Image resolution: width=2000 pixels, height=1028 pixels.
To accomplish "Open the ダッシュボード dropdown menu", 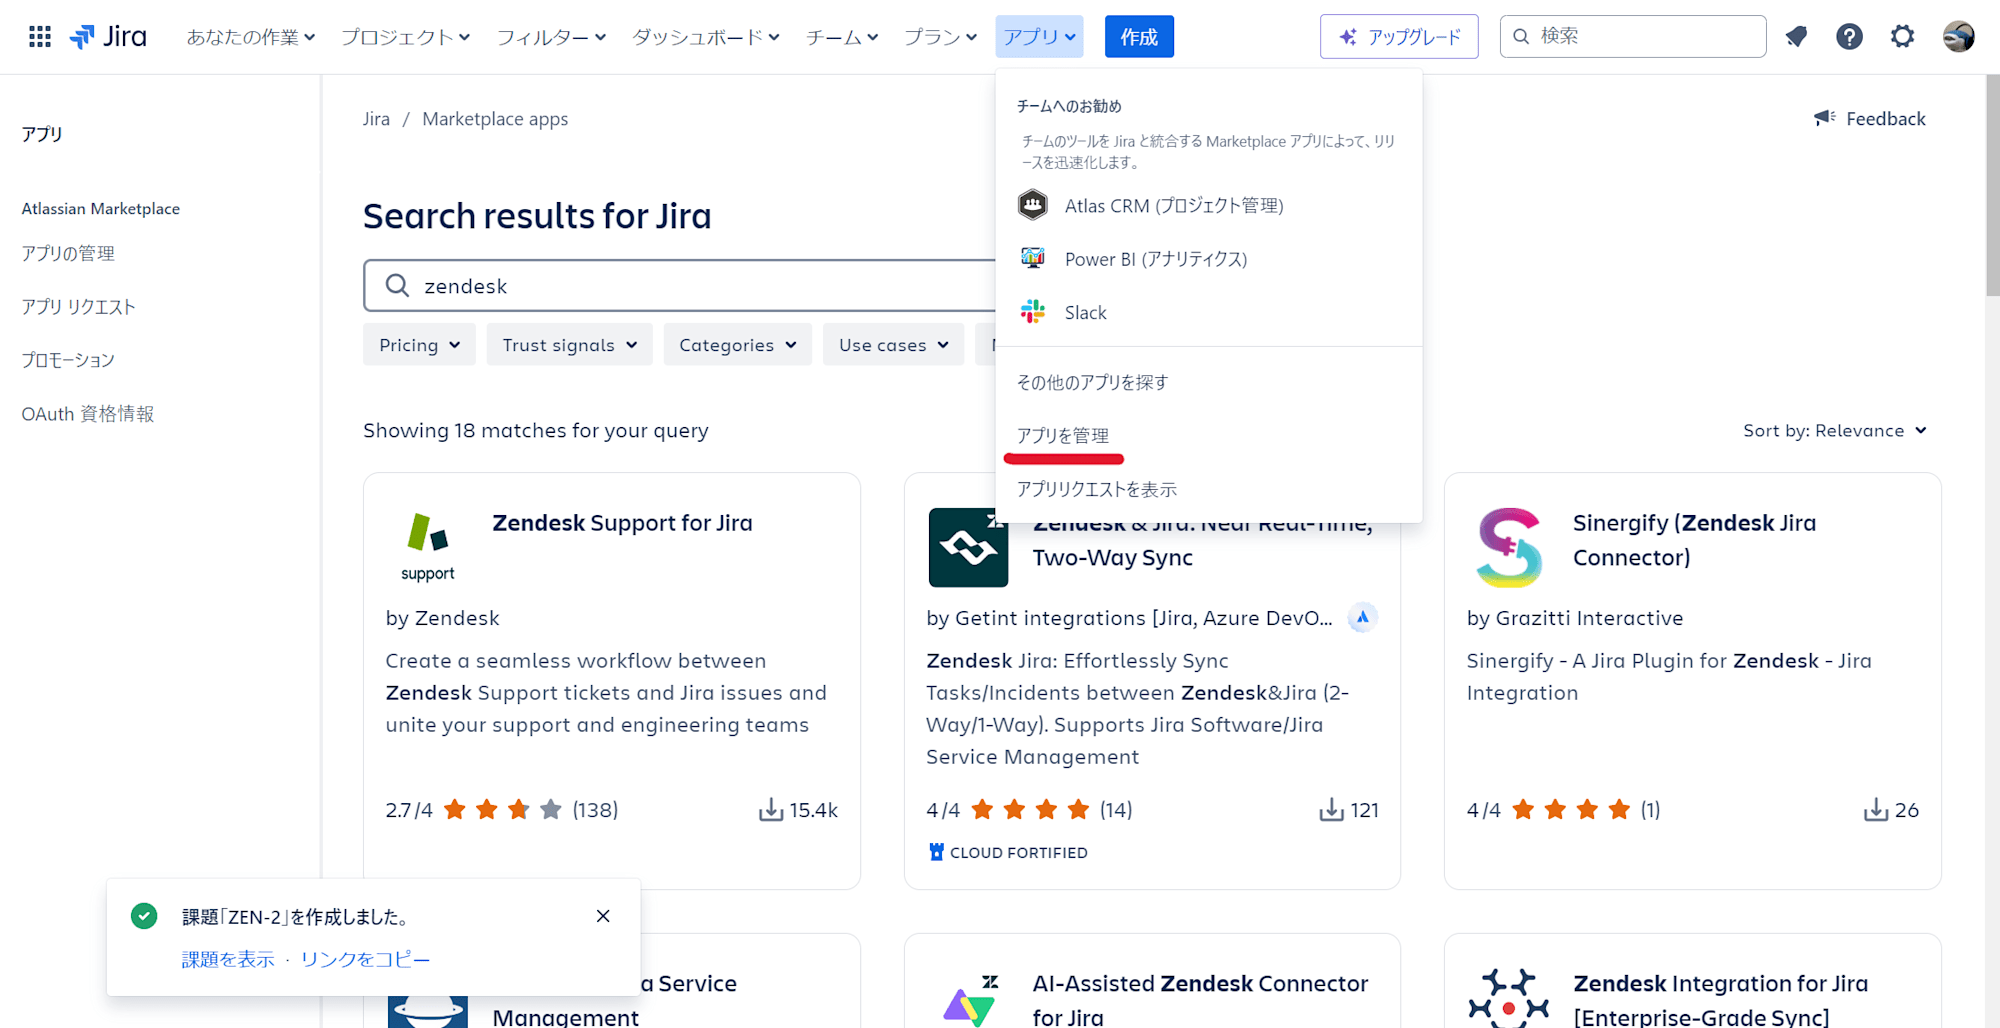I will [706, 37].
